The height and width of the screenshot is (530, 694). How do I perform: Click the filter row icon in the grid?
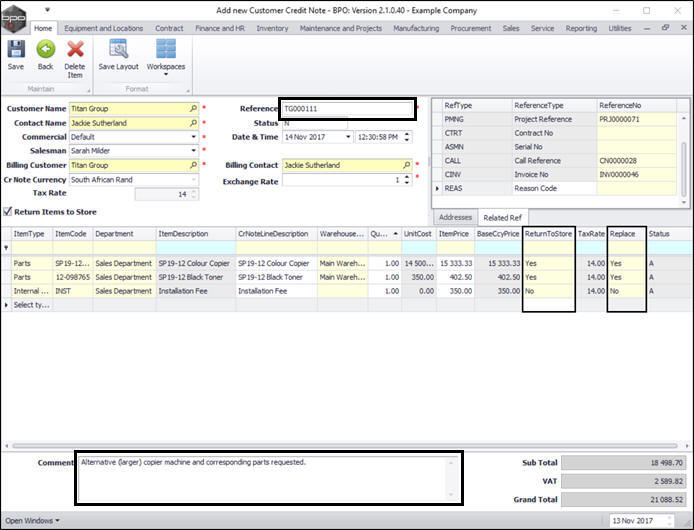[6, 248]
